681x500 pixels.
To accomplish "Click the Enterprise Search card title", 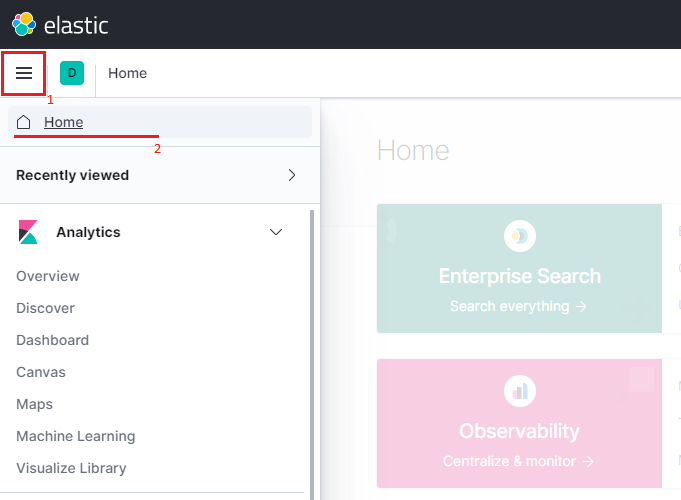I will (x=519, y=276).
